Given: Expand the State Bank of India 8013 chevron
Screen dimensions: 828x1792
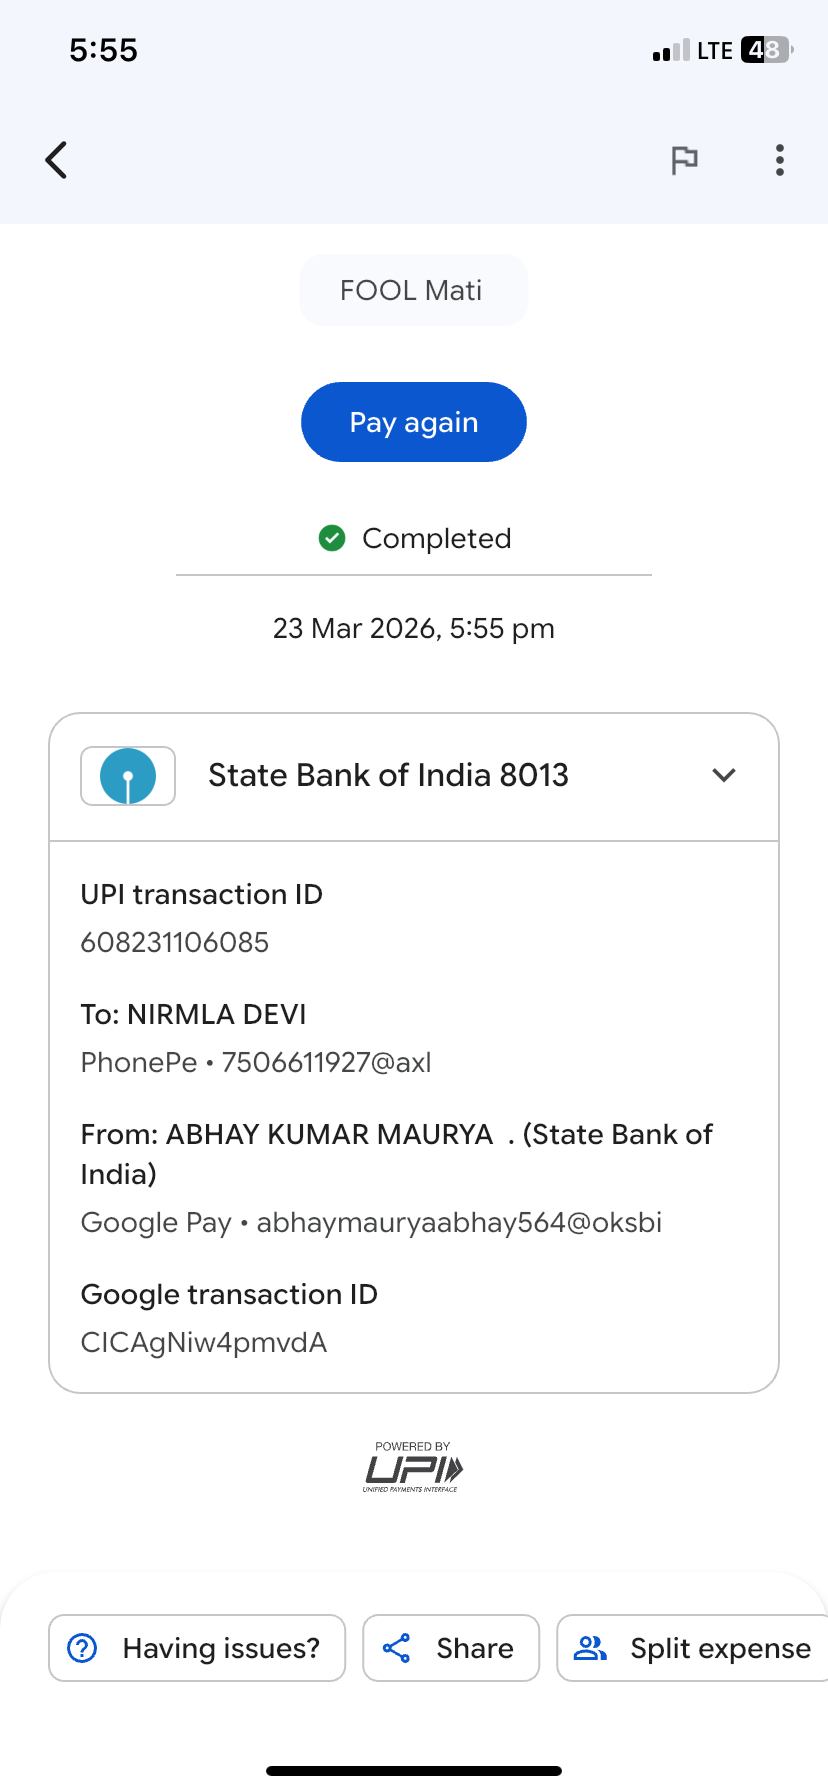Looking at the screenshot, I should tap(724, 775).
